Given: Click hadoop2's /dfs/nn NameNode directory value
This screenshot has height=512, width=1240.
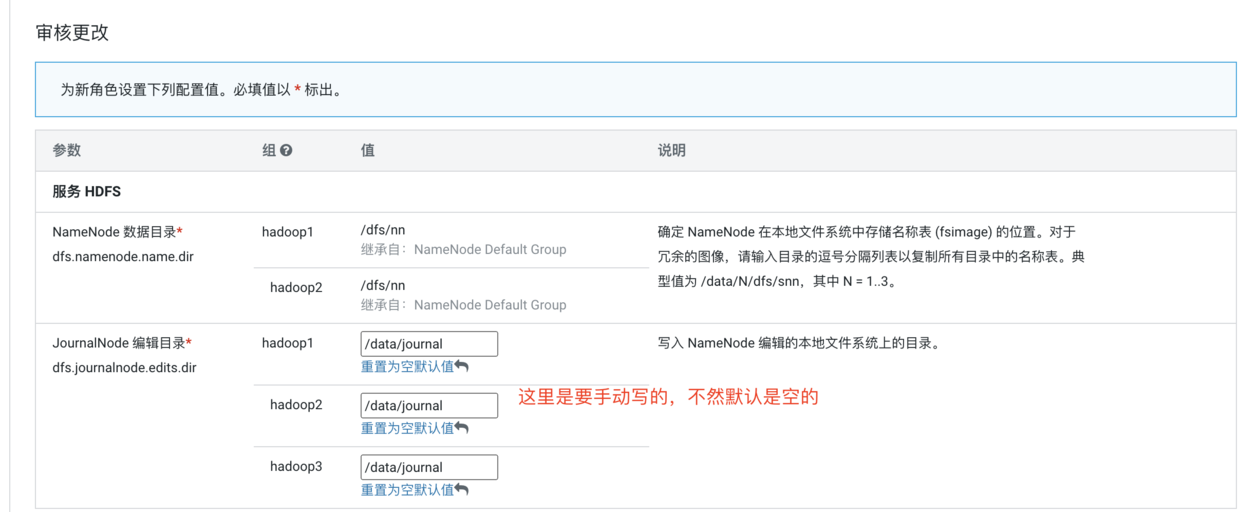Looking at the screenshot, I should point(383,286).
